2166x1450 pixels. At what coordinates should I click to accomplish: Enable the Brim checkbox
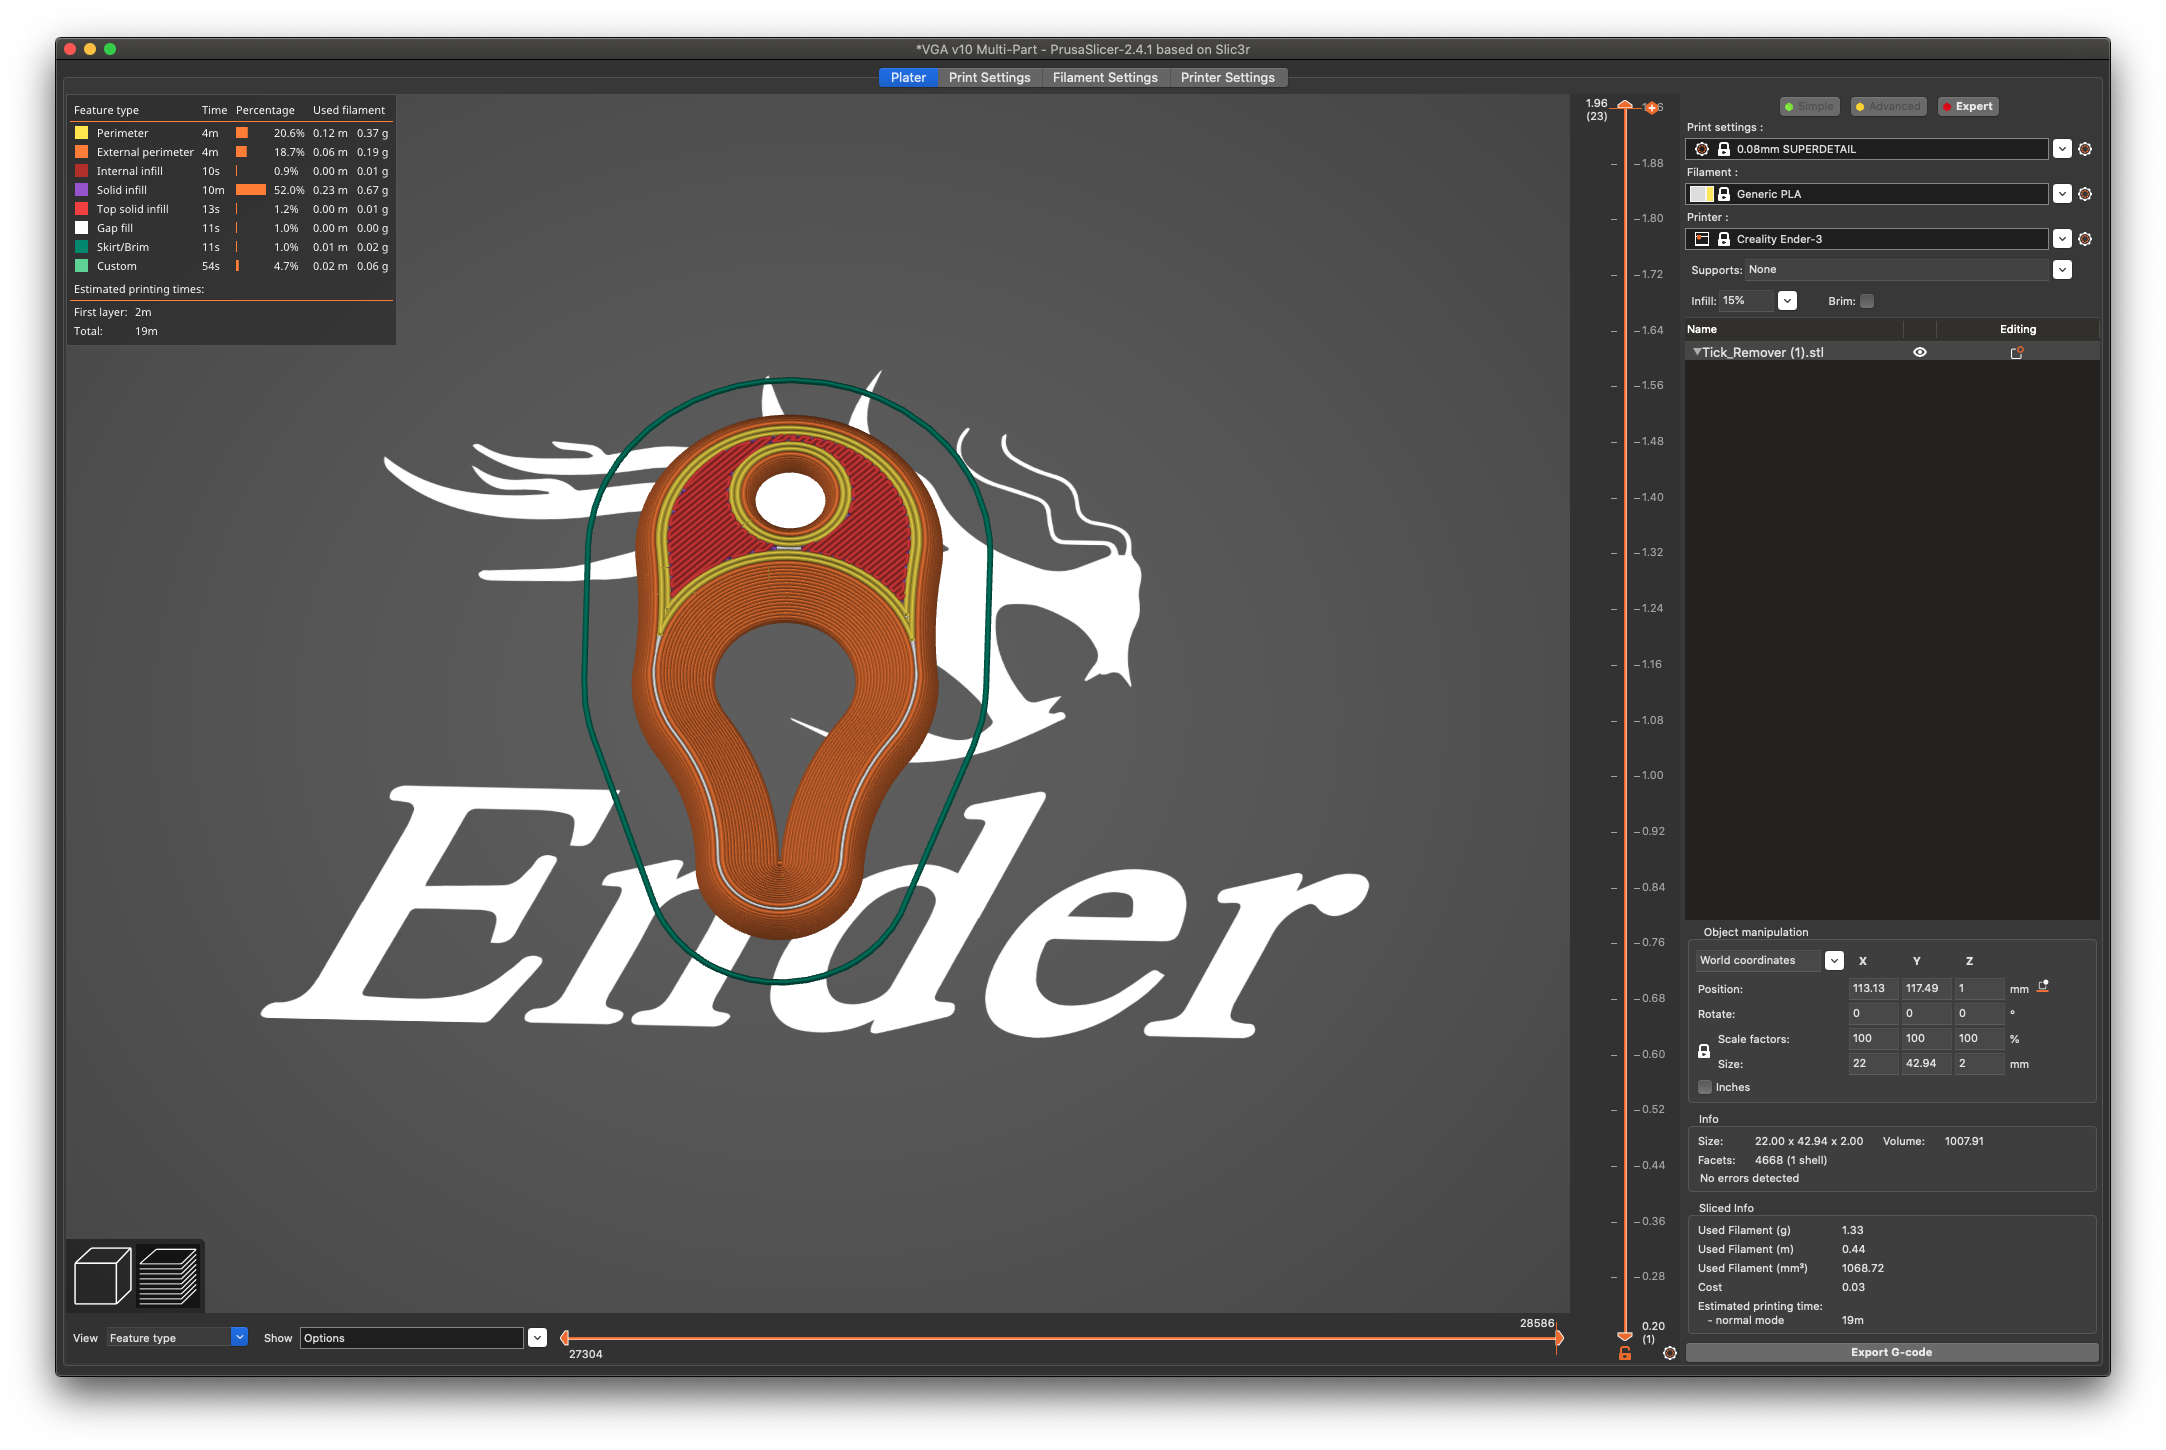tap(1867, 301)
